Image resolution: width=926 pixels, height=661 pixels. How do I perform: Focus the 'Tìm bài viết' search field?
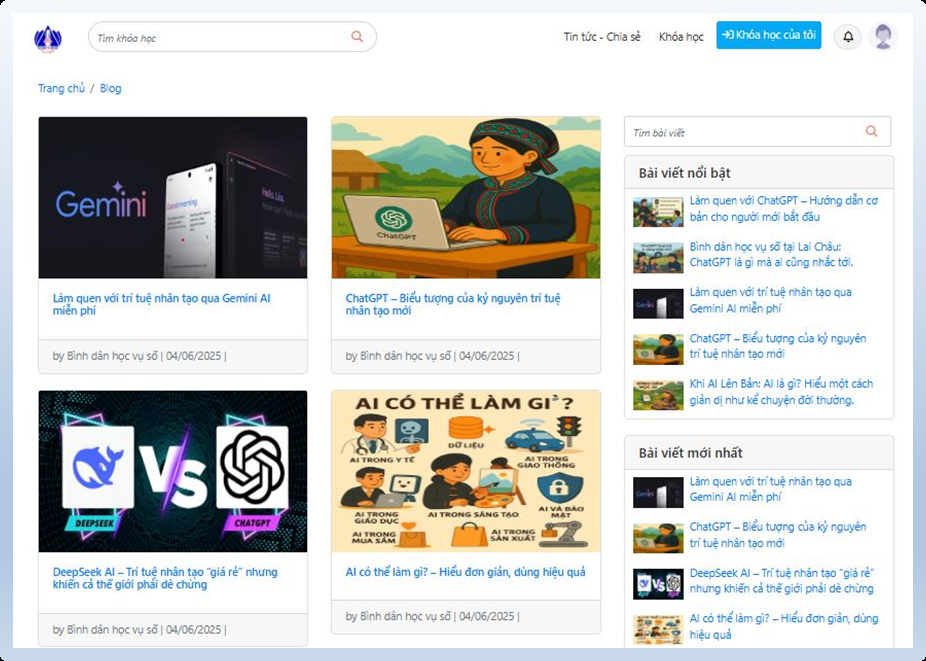tap(745, 132)
